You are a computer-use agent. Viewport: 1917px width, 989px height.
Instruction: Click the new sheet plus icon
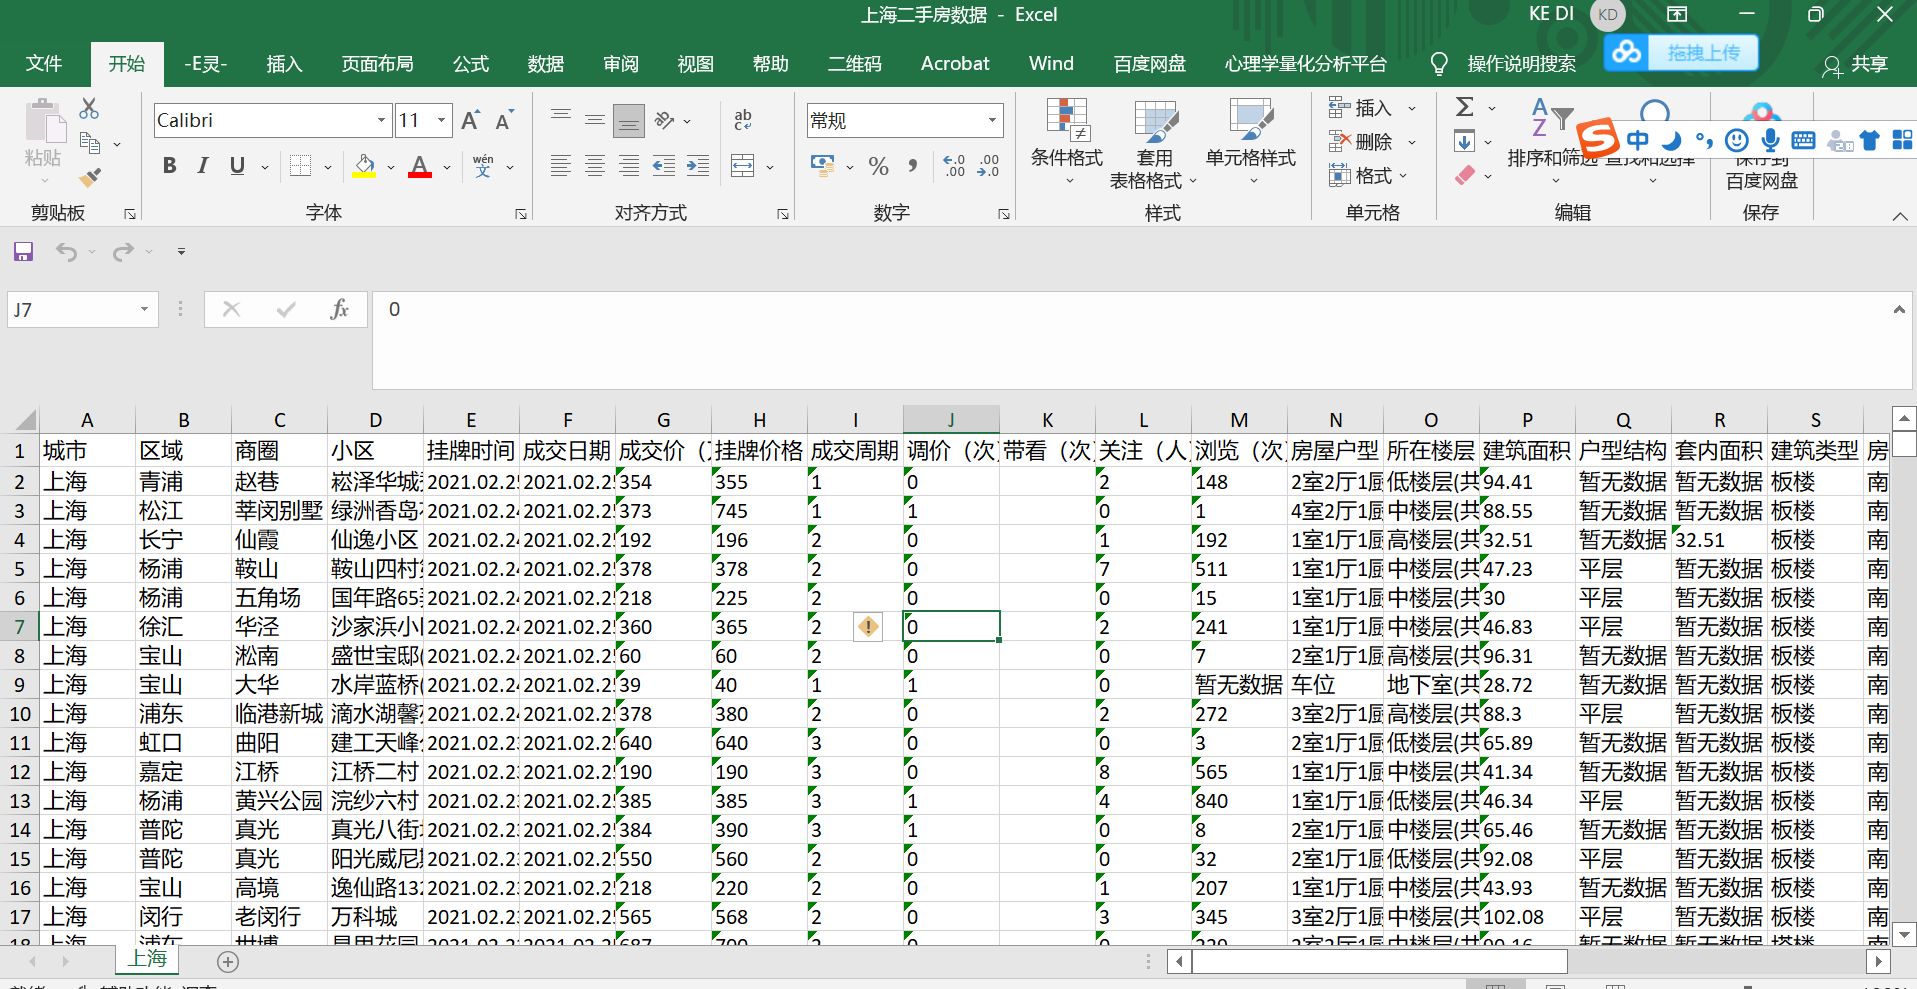(x=228, y=962)
